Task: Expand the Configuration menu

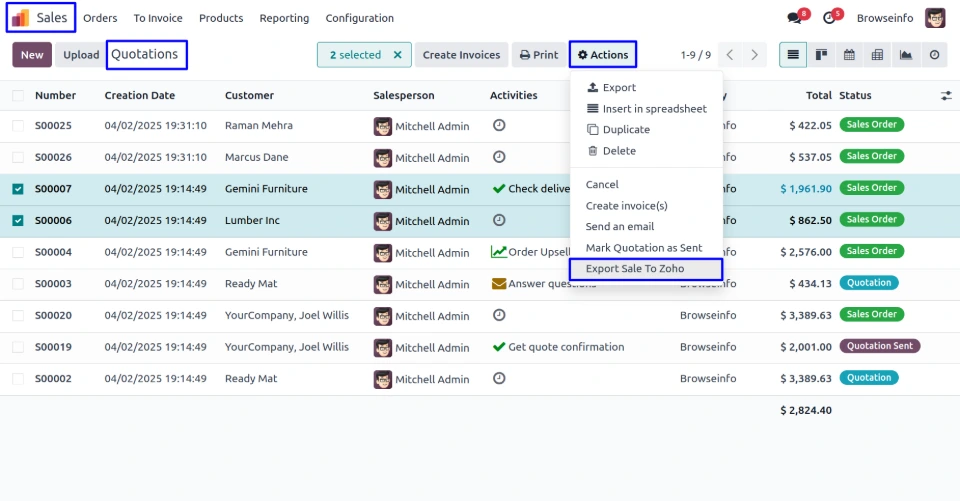Action: [359, 18]
